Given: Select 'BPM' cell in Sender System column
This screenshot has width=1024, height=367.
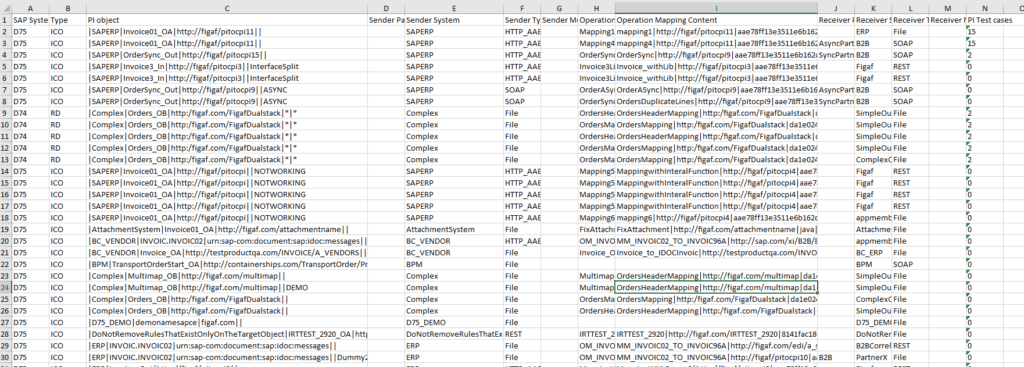Looking at the screenshot, I should (x=454, y=264).
